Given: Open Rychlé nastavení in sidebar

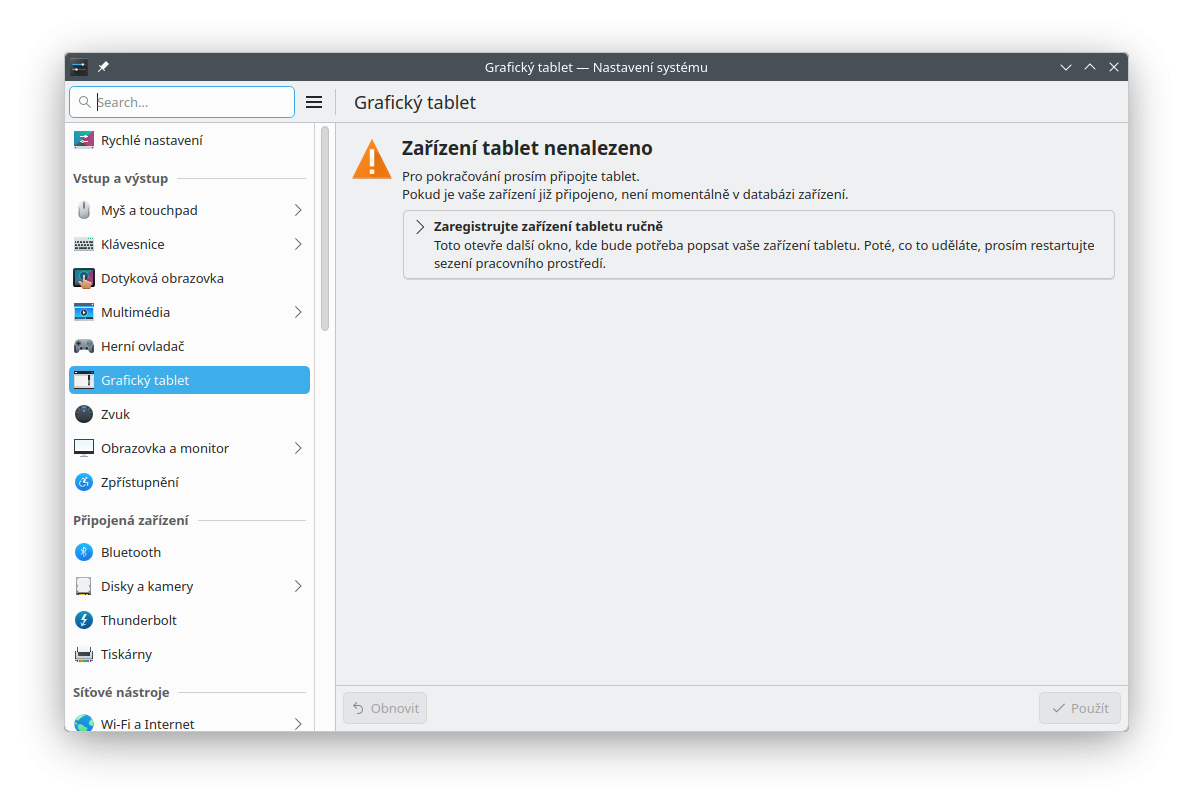Looking at the screenshot, I should point(151,140).
